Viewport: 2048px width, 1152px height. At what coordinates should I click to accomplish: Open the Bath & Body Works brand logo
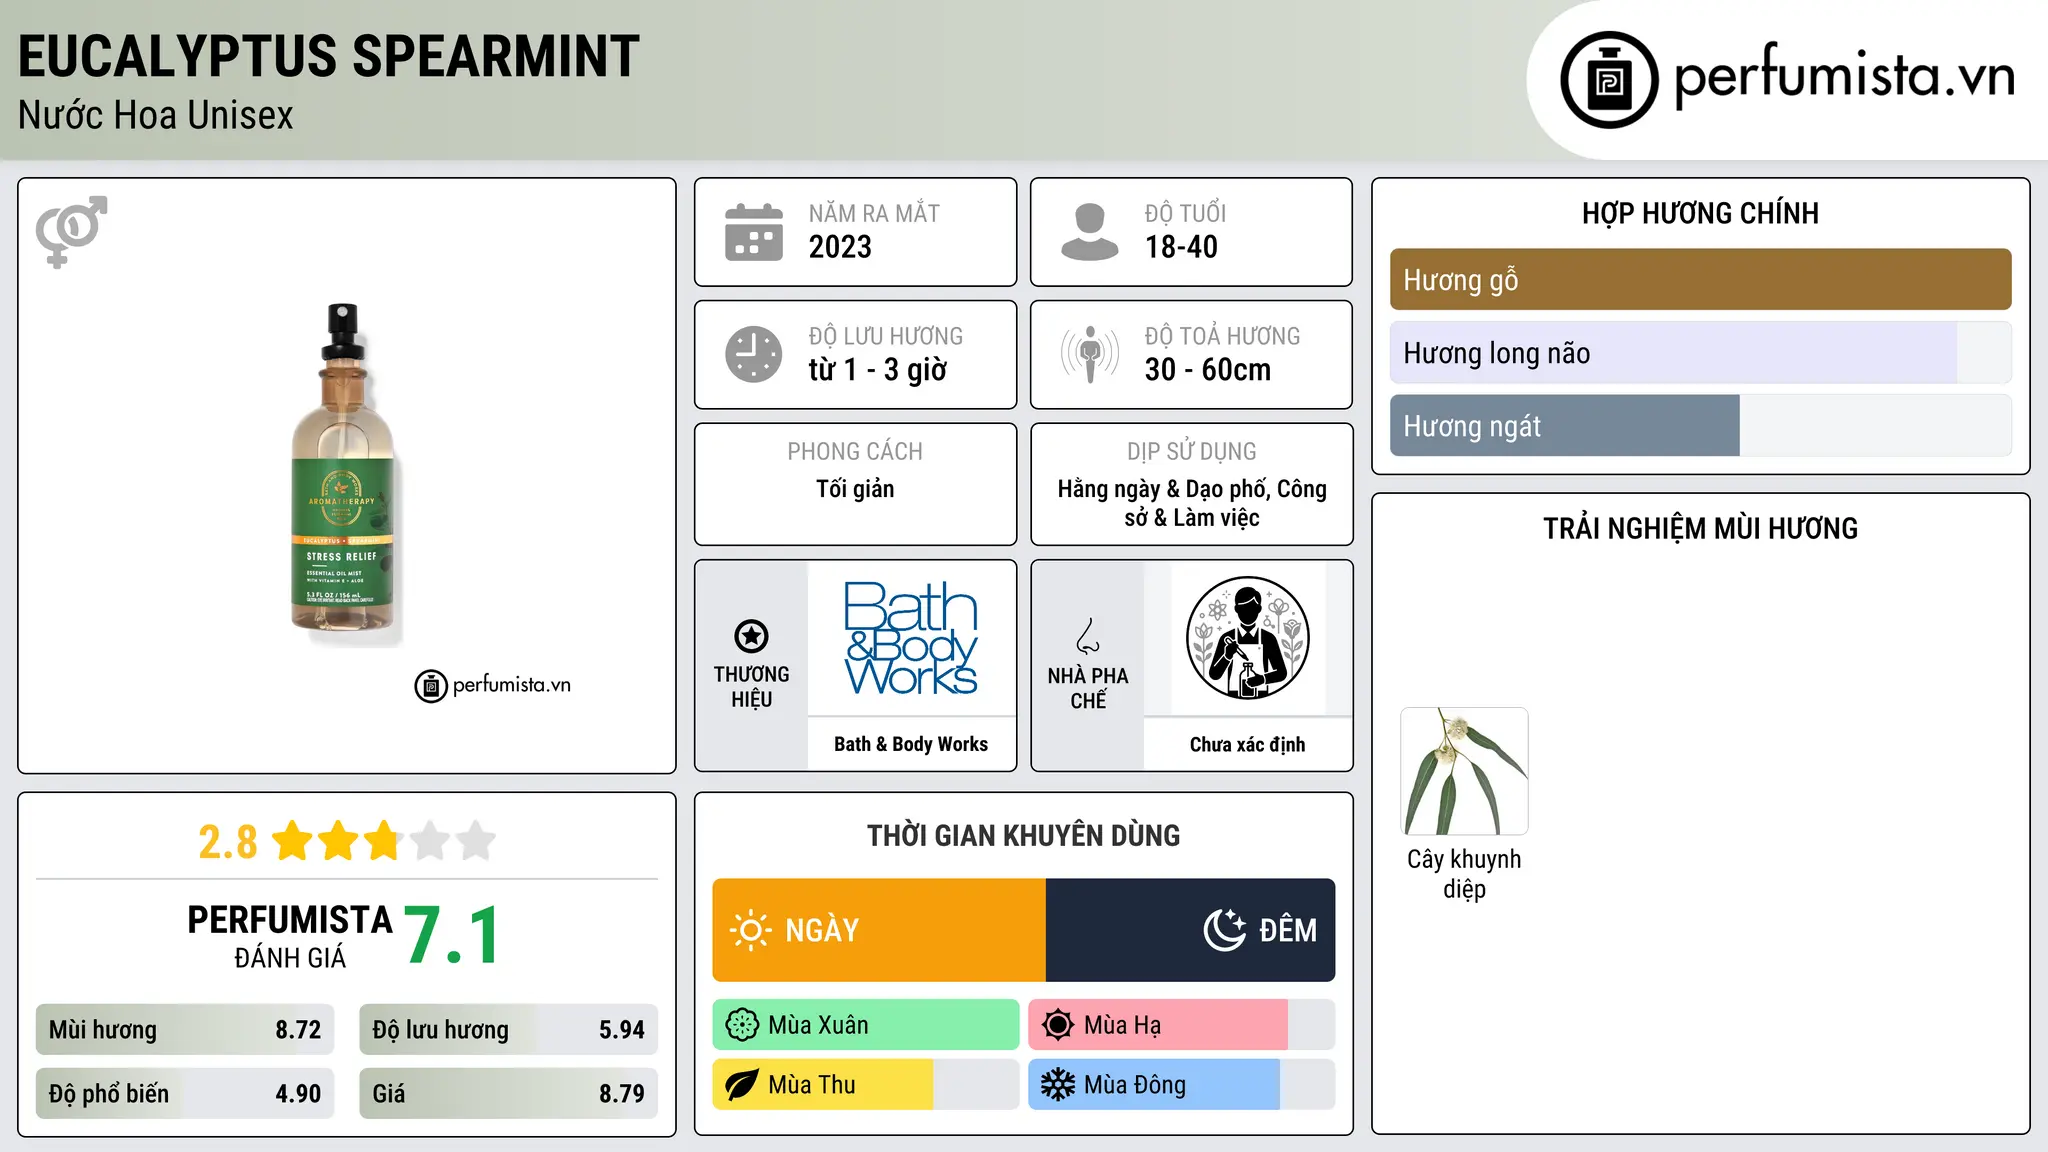point(911,638)
